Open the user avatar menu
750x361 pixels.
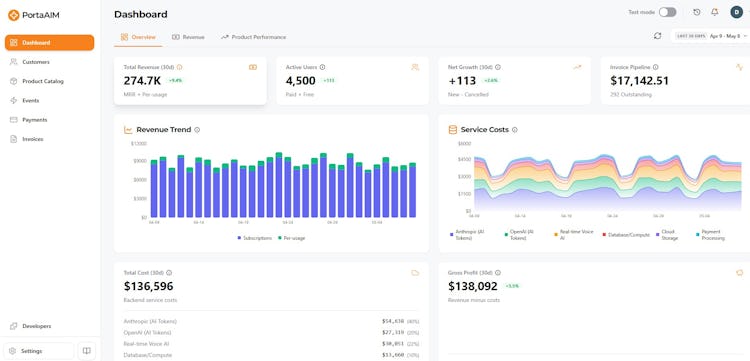click(x=737, y=12)
